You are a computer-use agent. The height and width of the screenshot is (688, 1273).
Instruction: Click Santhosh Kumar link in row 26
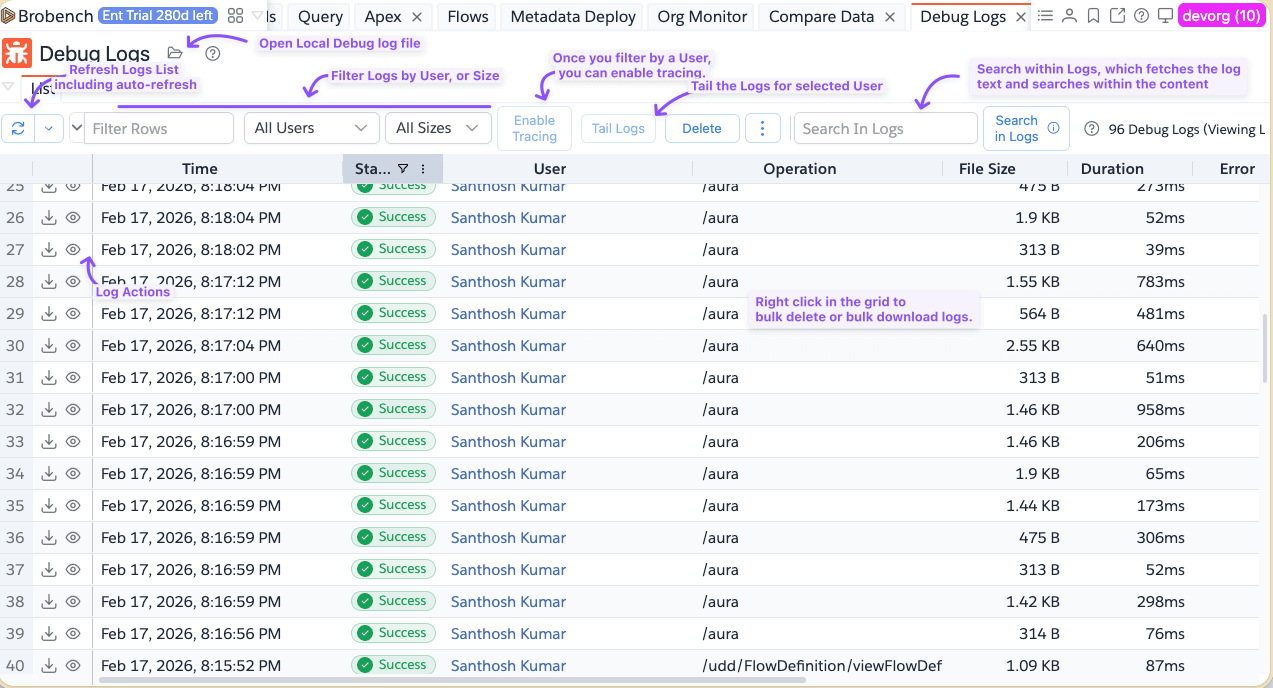click(508, 218)
